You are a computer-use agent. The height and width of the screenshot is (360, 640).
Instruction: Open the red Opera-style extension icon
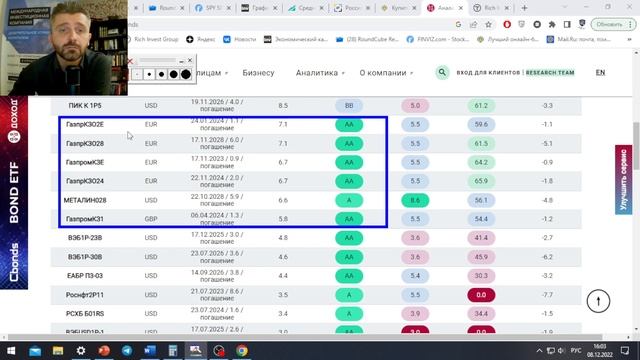pos(507,24)
